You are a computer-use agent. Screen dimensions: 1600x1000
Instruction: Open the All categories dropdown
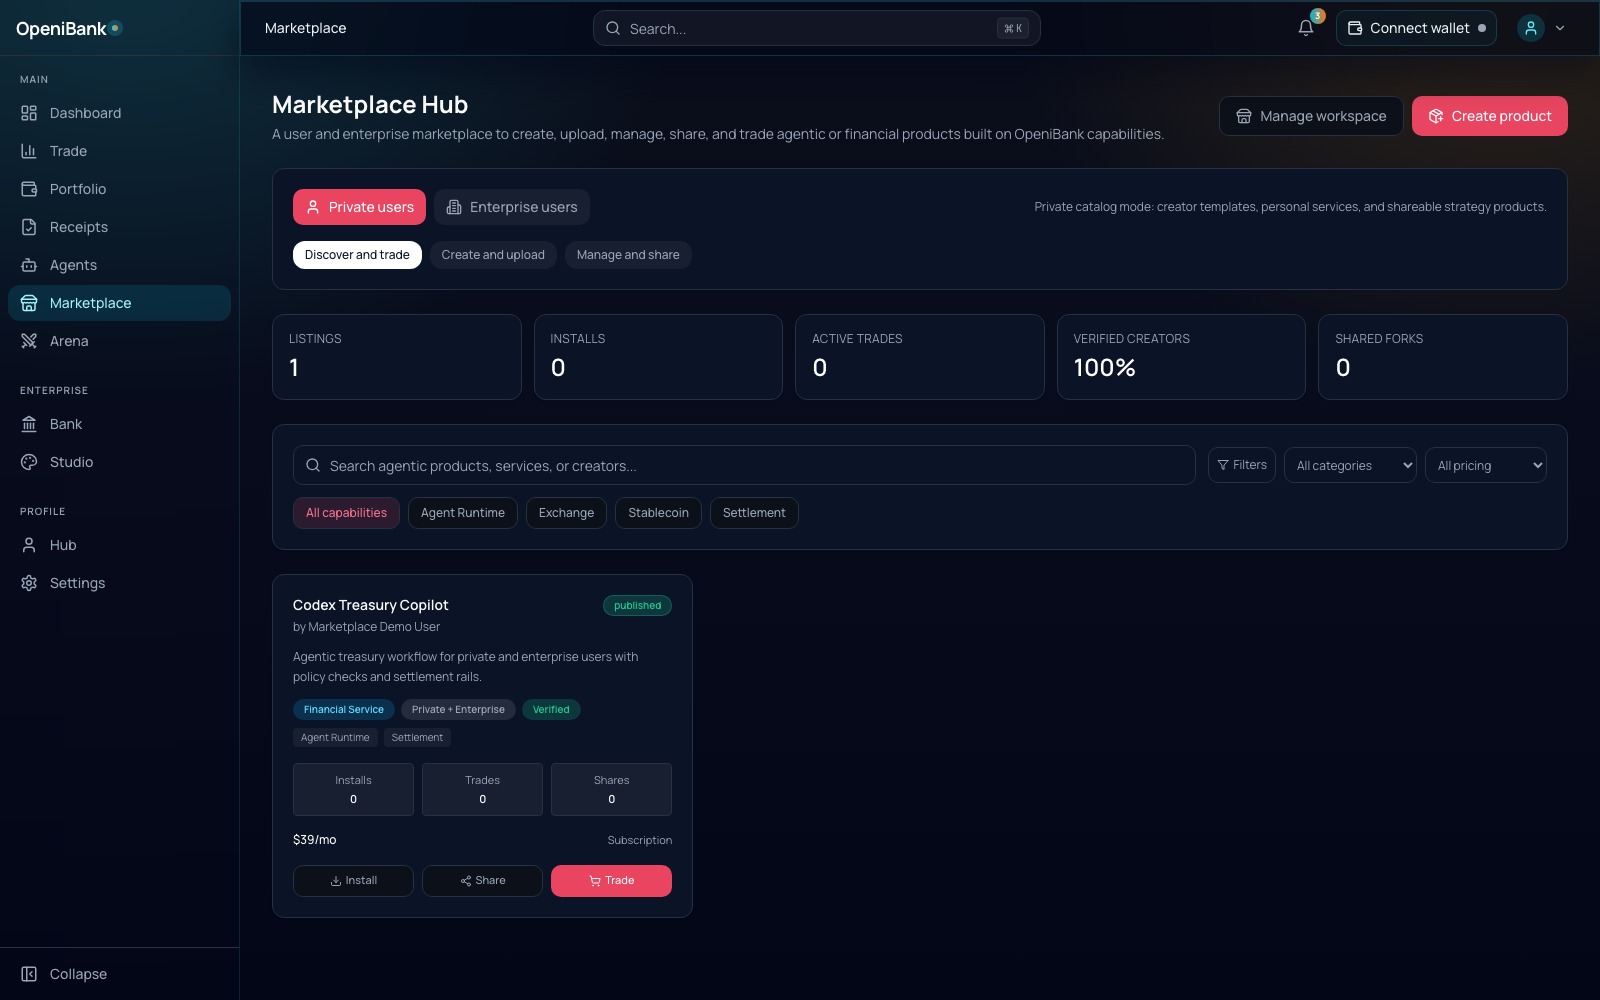1350,465
